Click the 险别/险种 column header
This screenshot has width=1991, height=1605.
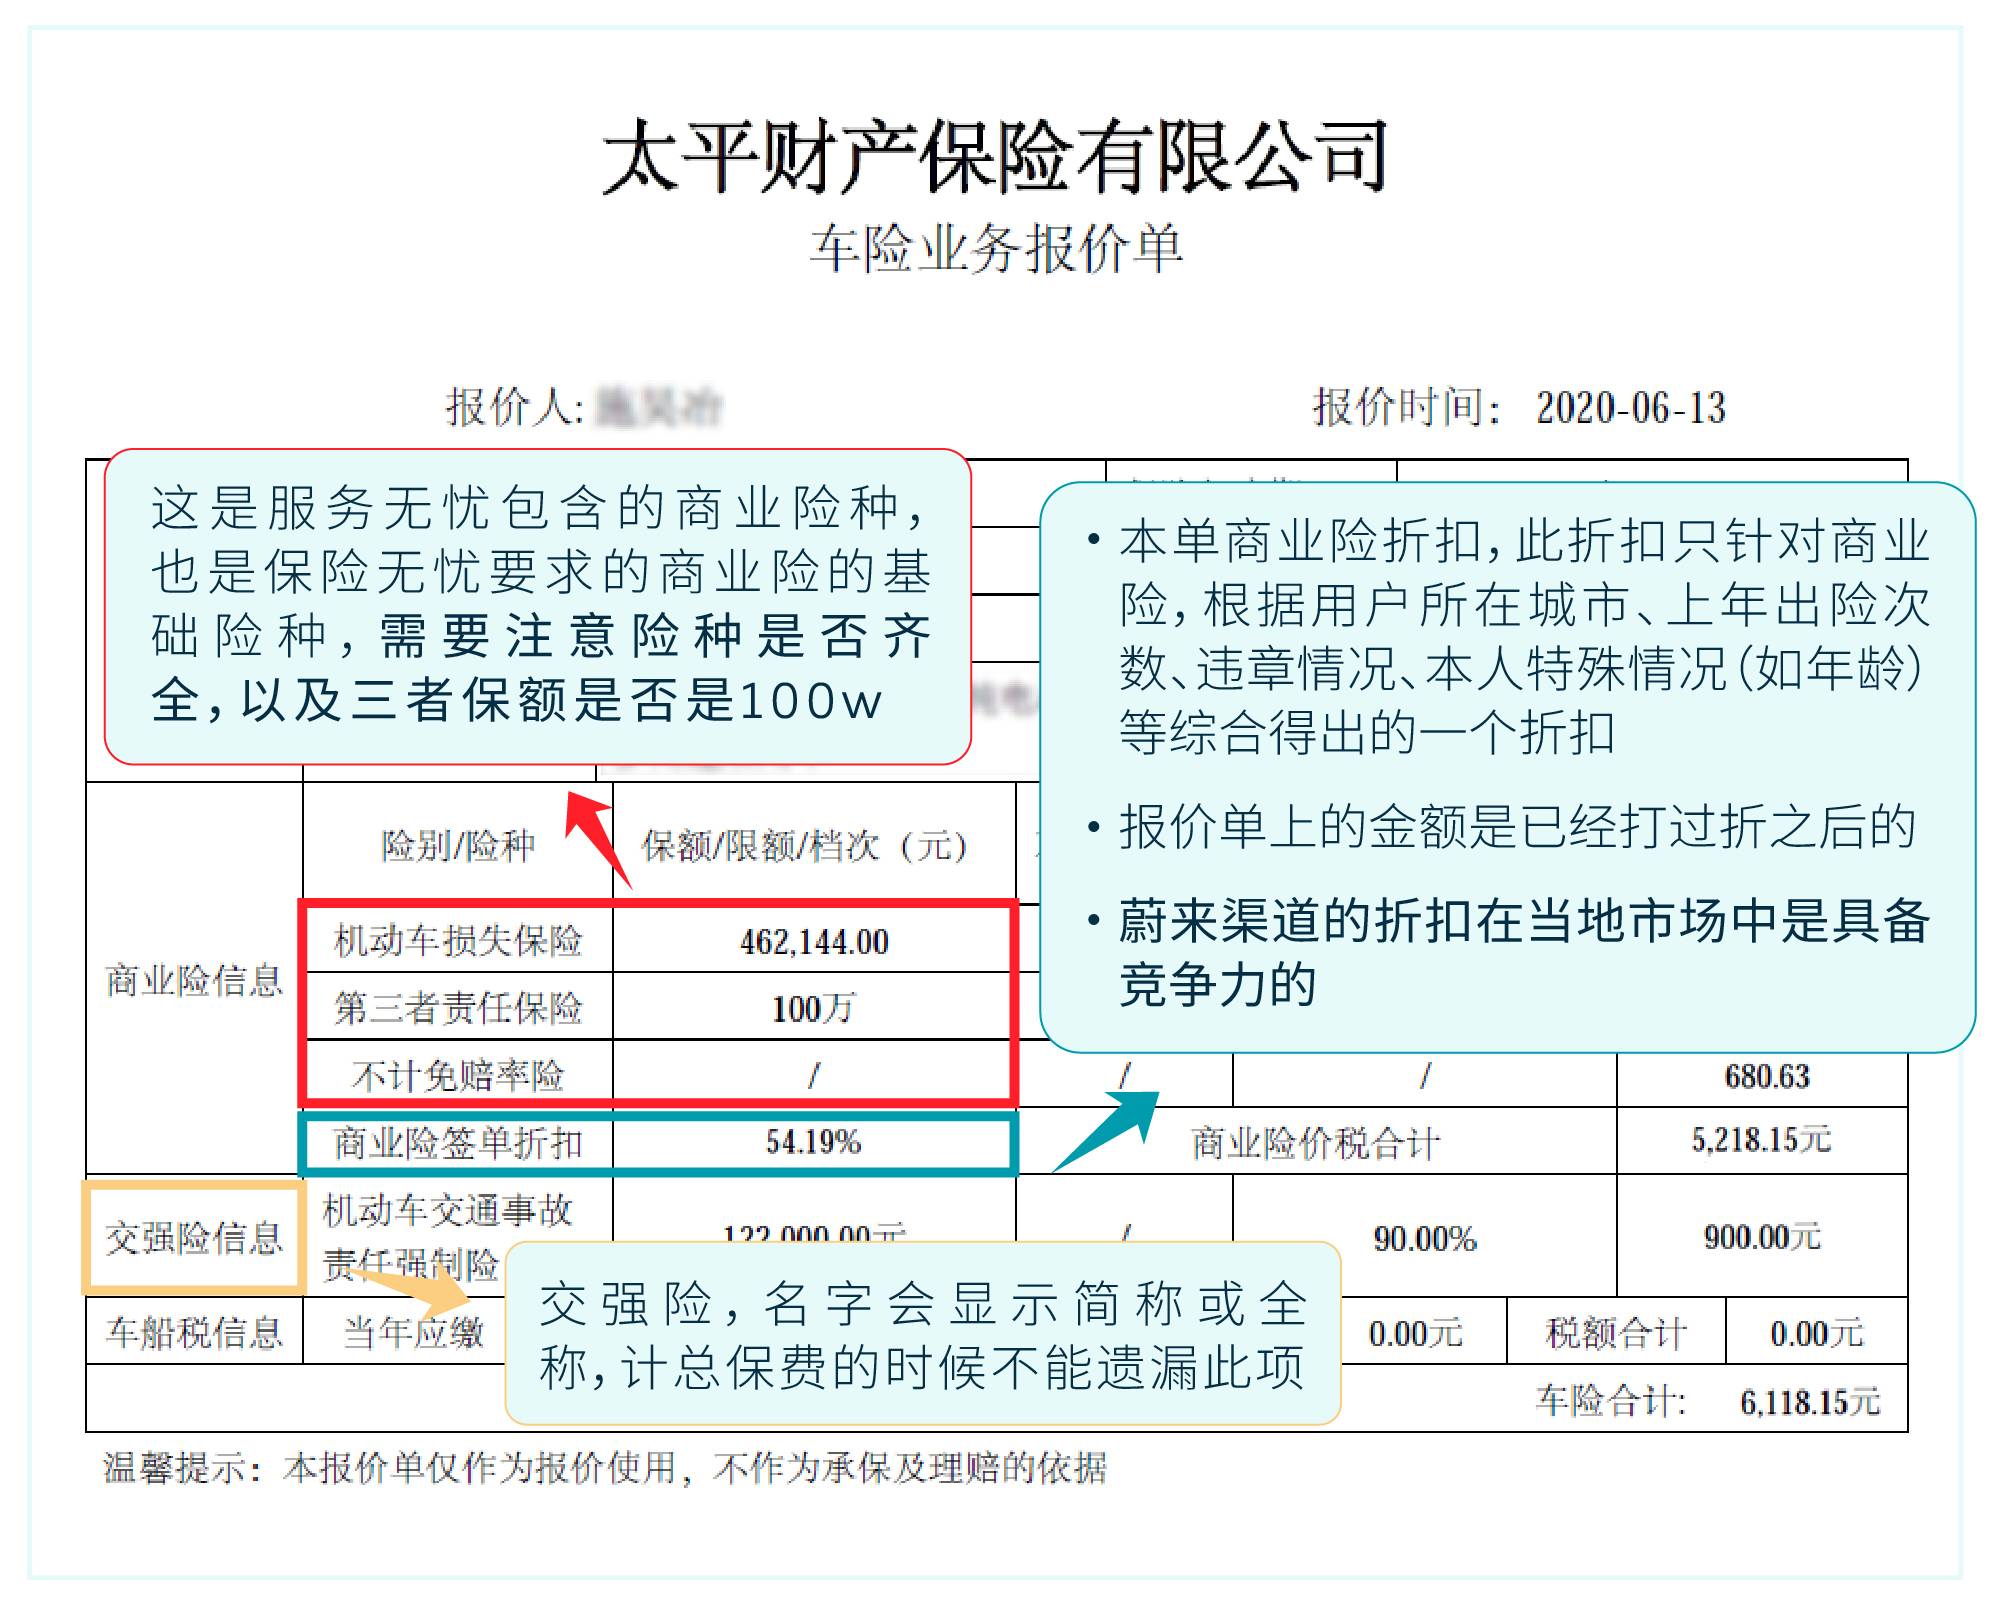pyautogui.click(x=458, y=846)
